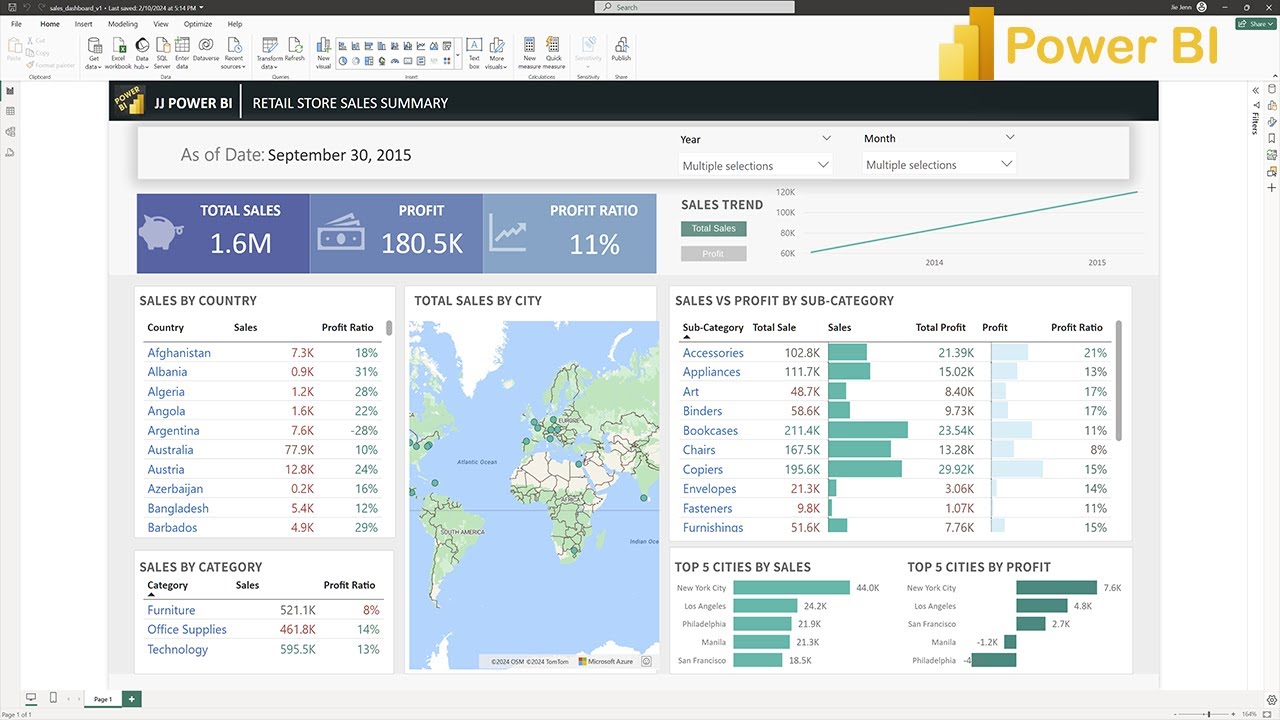
Task: Open the Bookmarks pane icon
Action: tap(1272, 138)
